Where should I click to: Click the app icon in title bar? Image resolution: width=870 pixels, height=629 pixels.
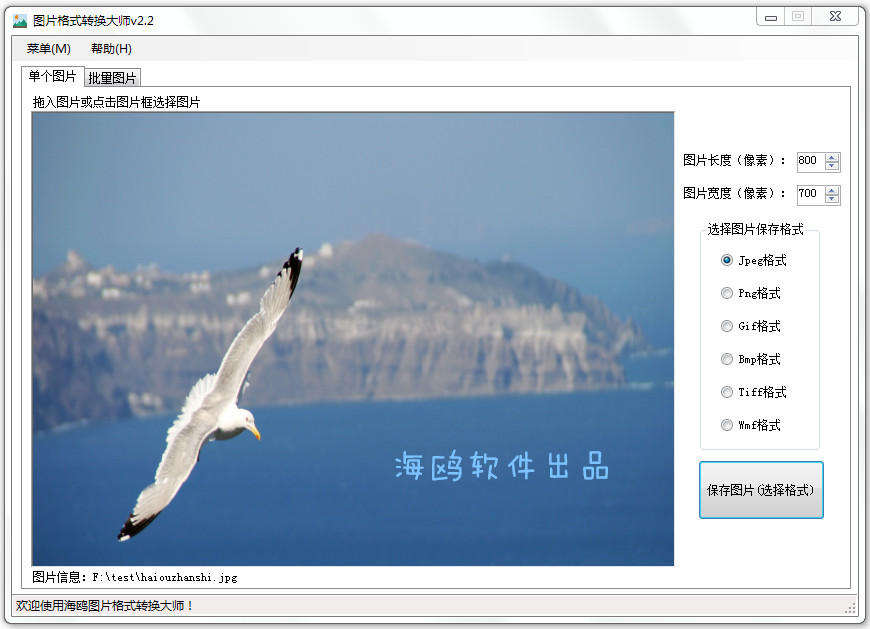[x=20, y=20]
